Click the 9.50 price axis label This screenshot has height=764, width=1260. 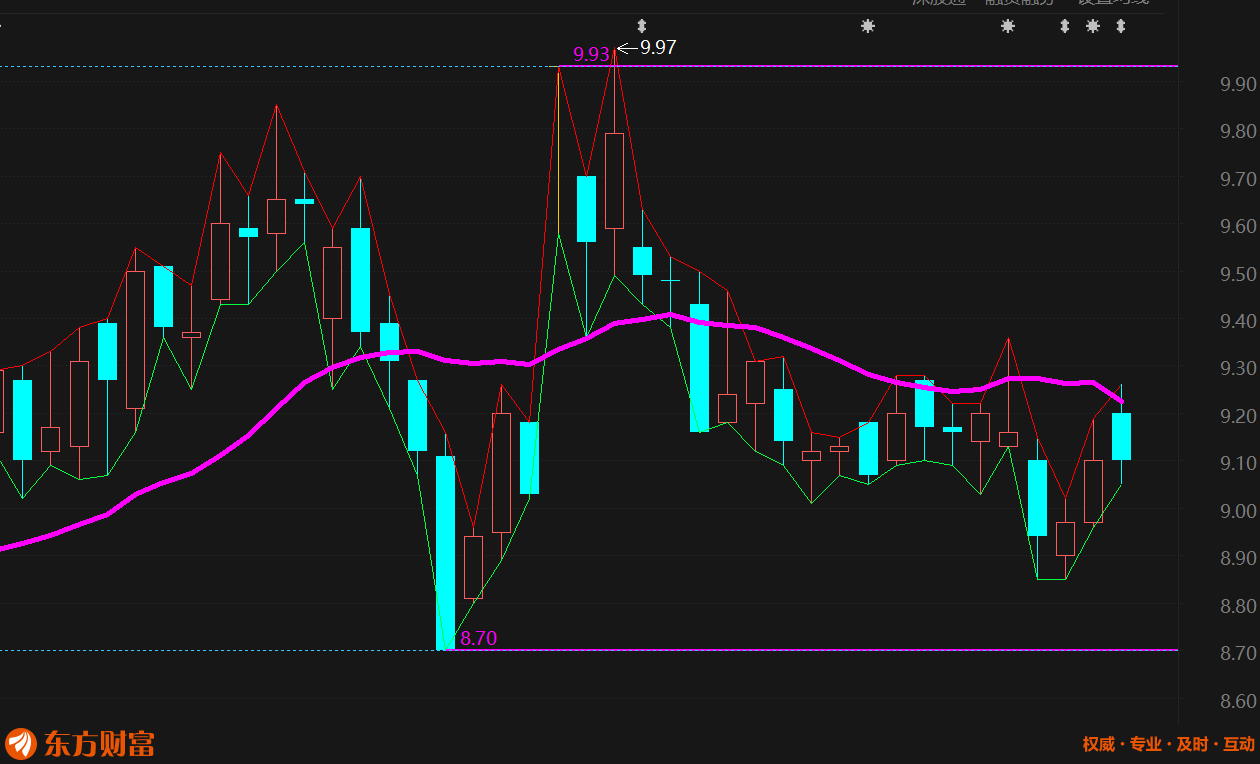click(x=1238, y=274)
